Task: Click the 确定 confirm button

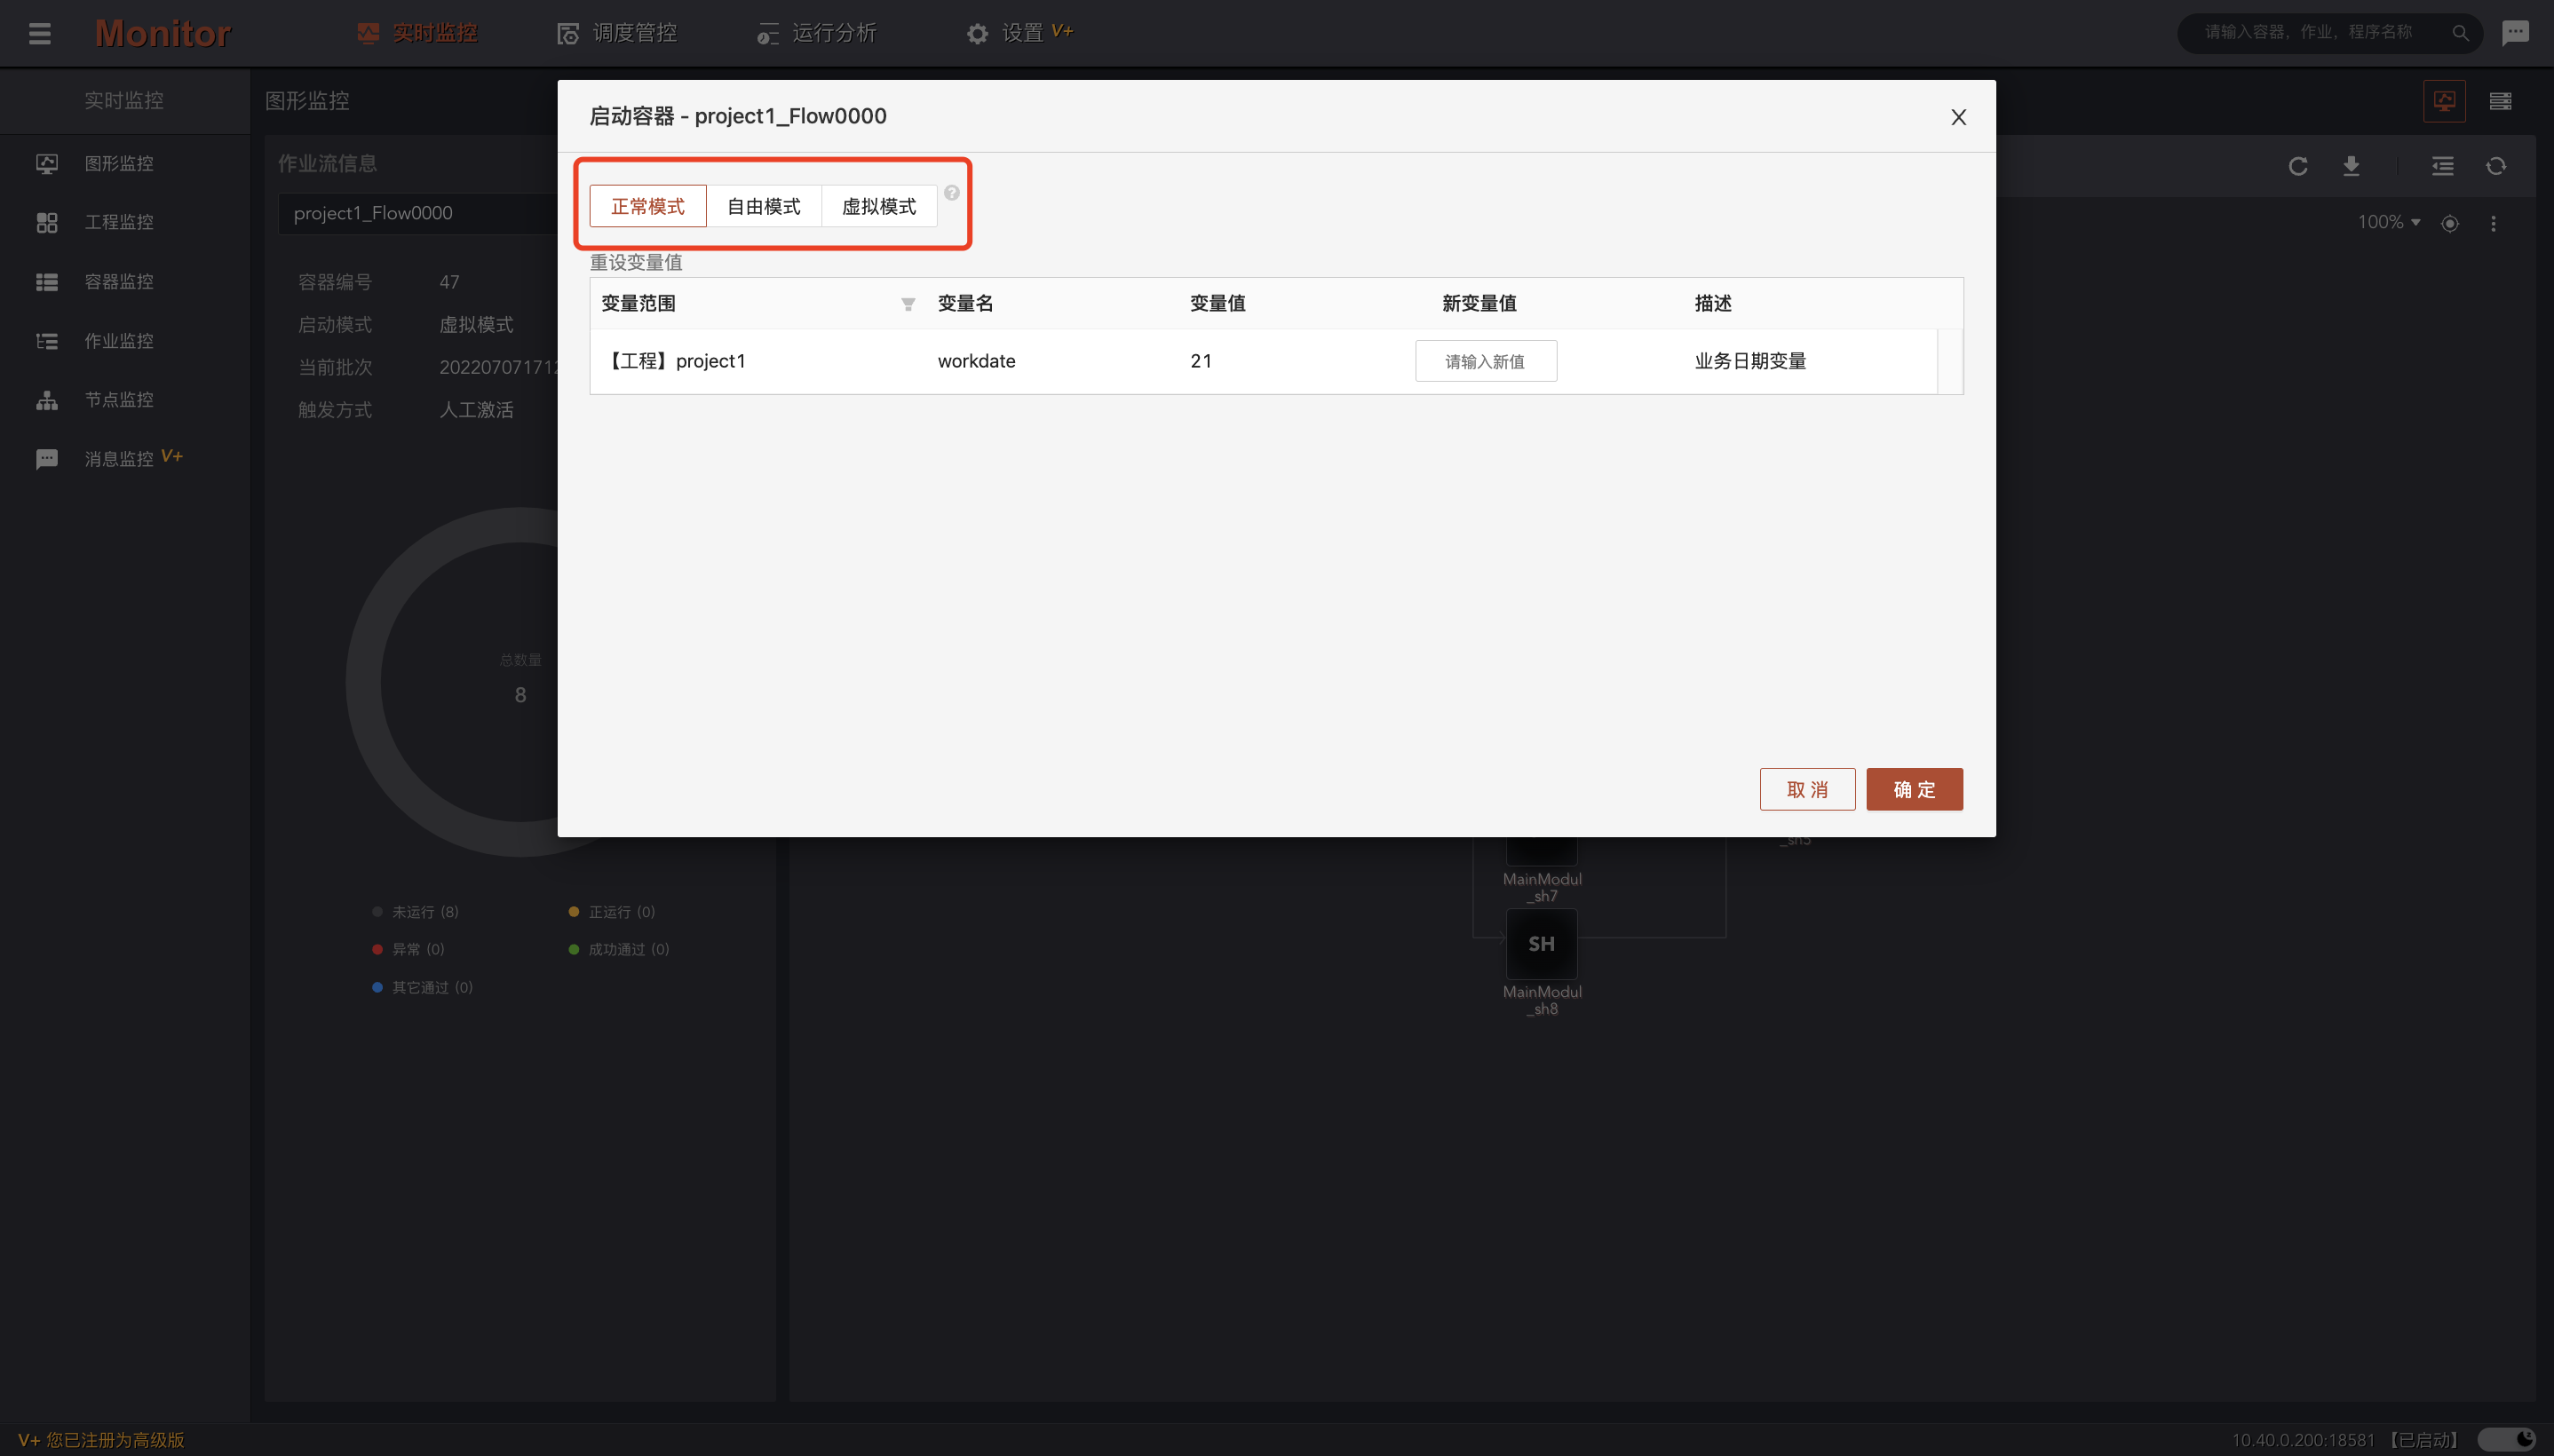Action: coord(1913,789)
